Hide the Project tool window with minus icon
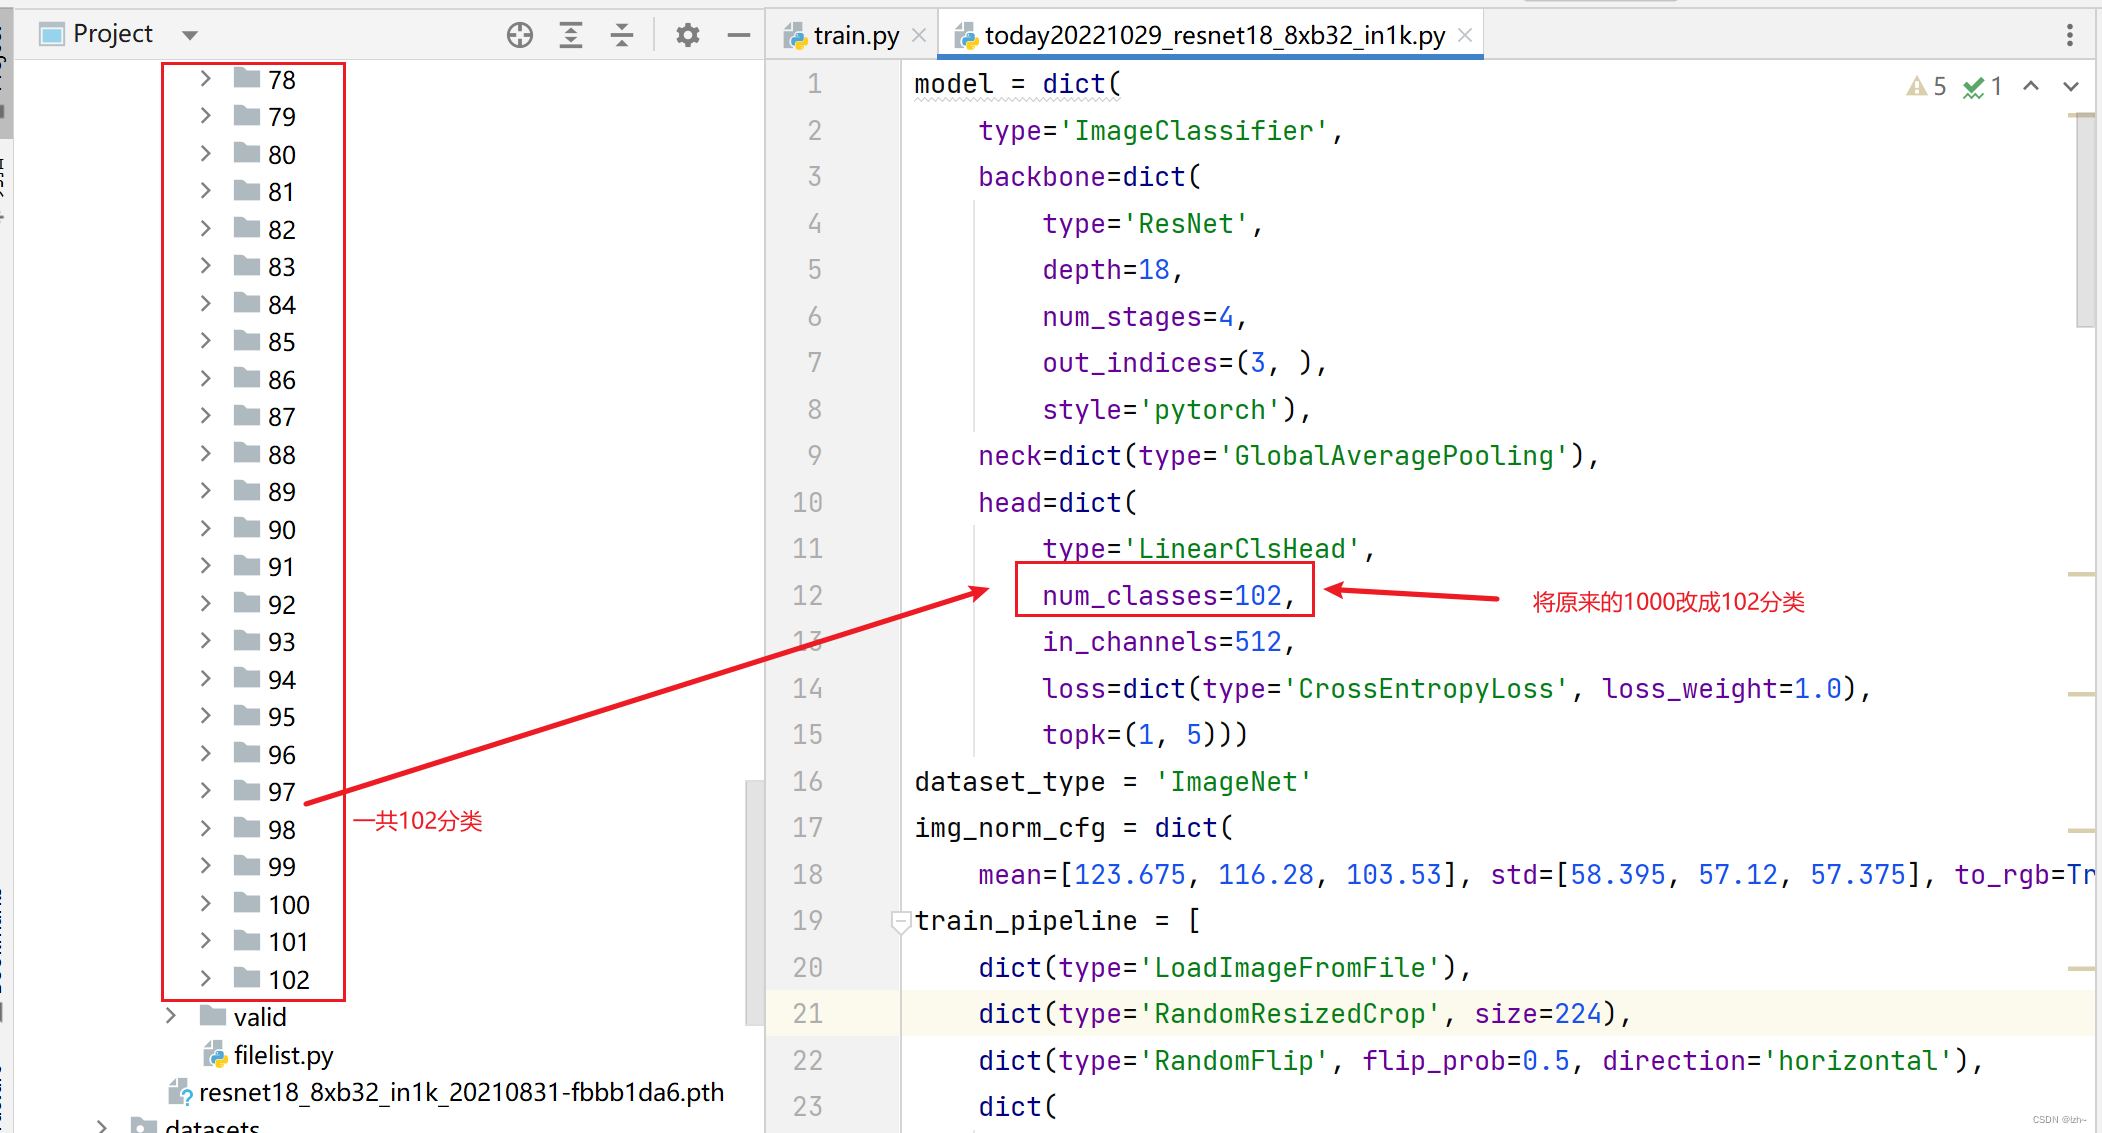Viewport: 2102px width, 1133px height. [739, 35]
